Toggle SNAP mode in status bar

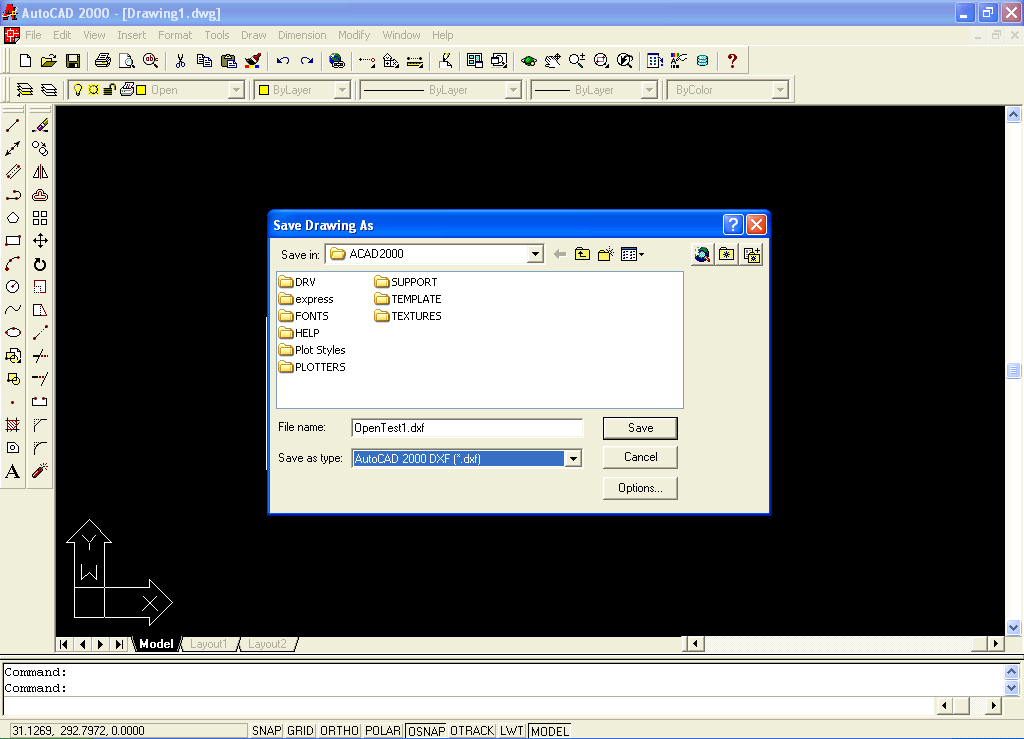[x=266, y=731]
